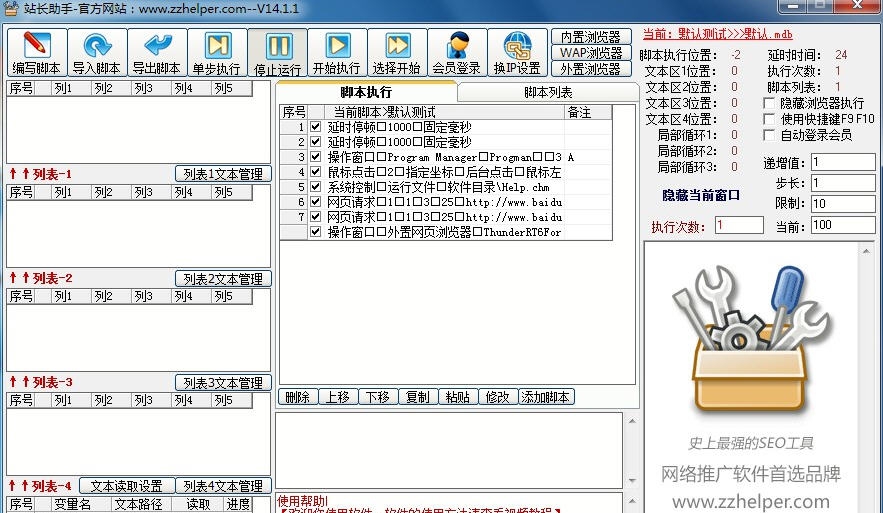The width and height of the screenshot is (883, 513).
Task: Click 变量名 column header in list 4
Action: [x=72, y=504]
